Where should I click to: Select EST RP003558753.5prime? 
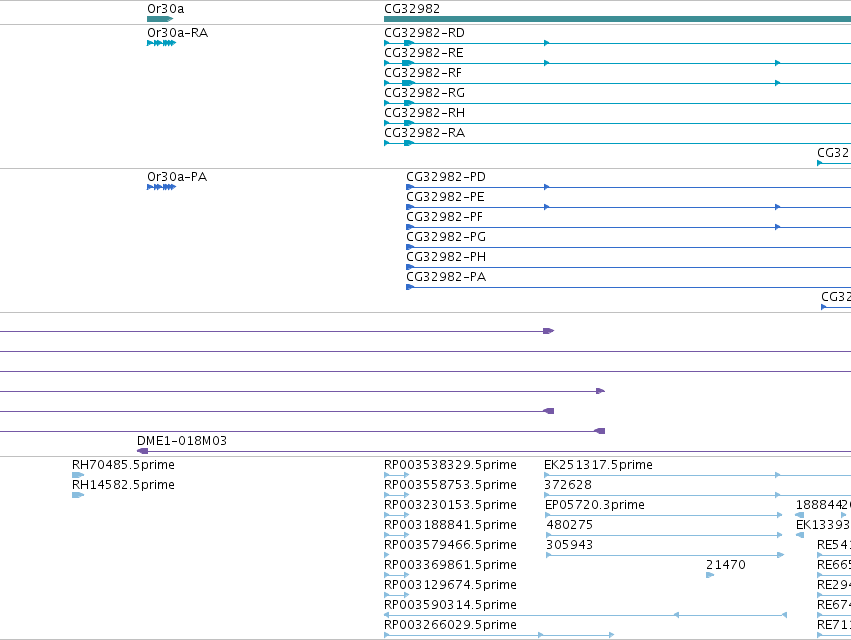[450, 485]
